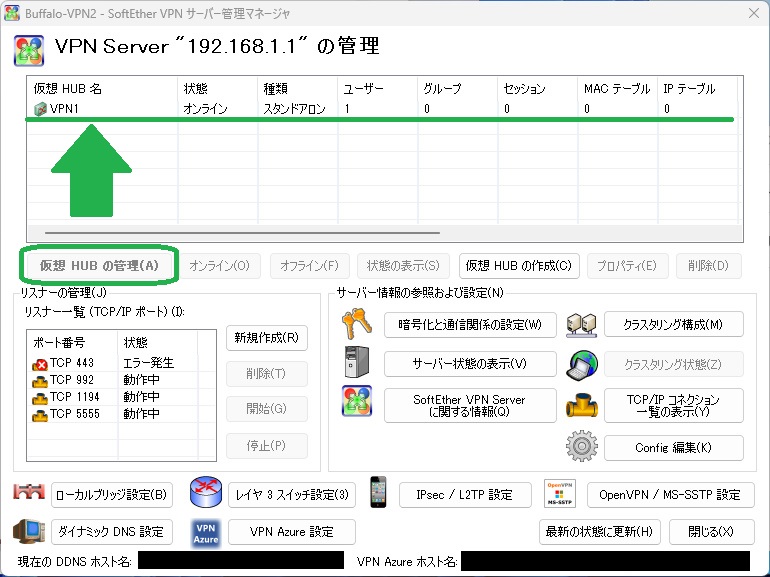Click the ポート番号 column header
The width and height of the screenshot is (770, 577).
73,342
